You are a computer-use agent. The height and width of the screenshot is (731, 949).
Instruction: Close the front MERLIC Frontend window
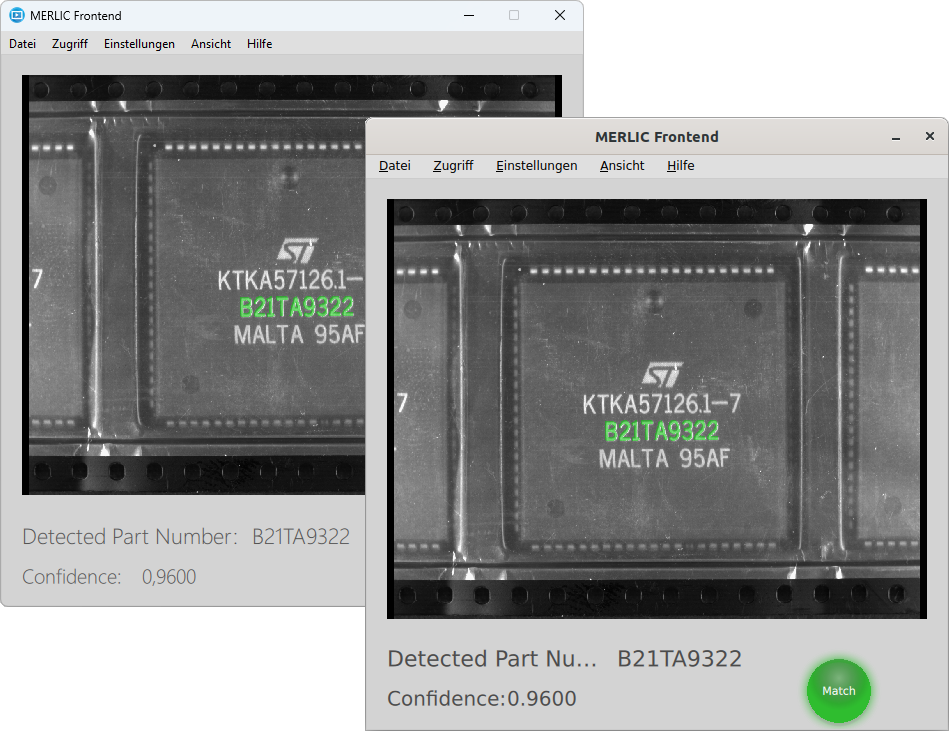(x=929, y=137)
